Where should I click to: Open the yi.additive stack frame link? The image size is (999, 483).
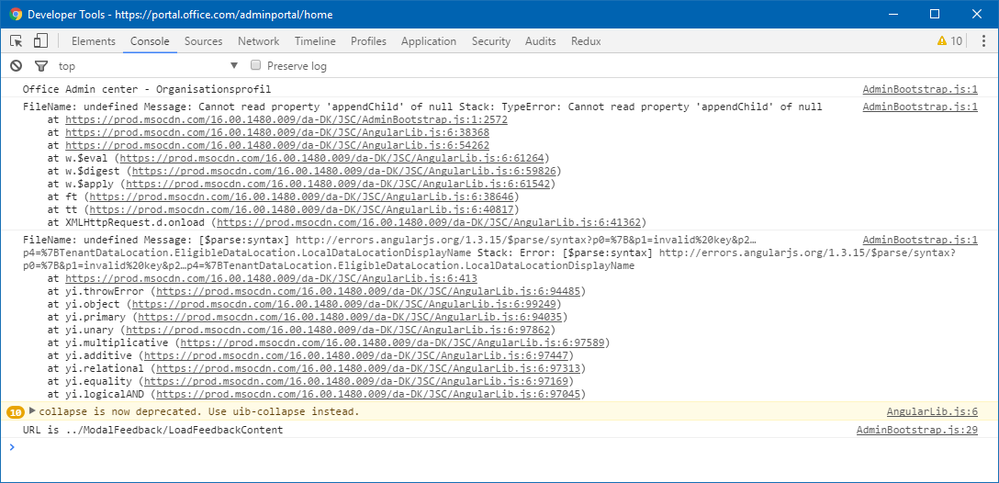tap(356, 355)
